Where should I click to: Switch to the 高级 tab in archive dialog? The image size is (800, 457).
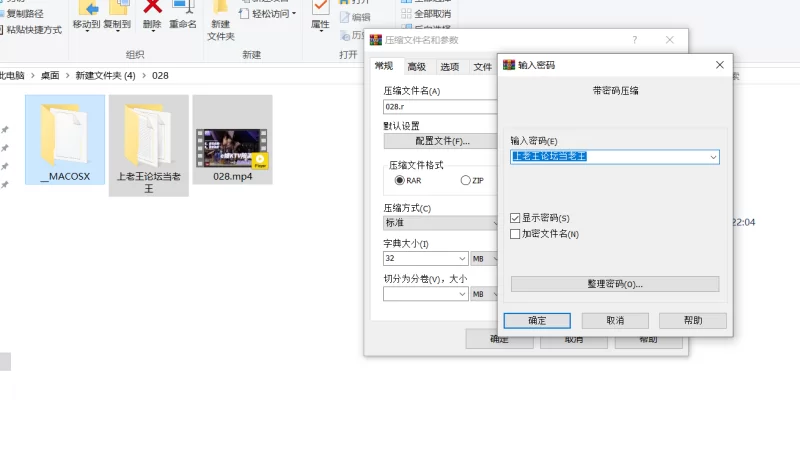point(417,67)
